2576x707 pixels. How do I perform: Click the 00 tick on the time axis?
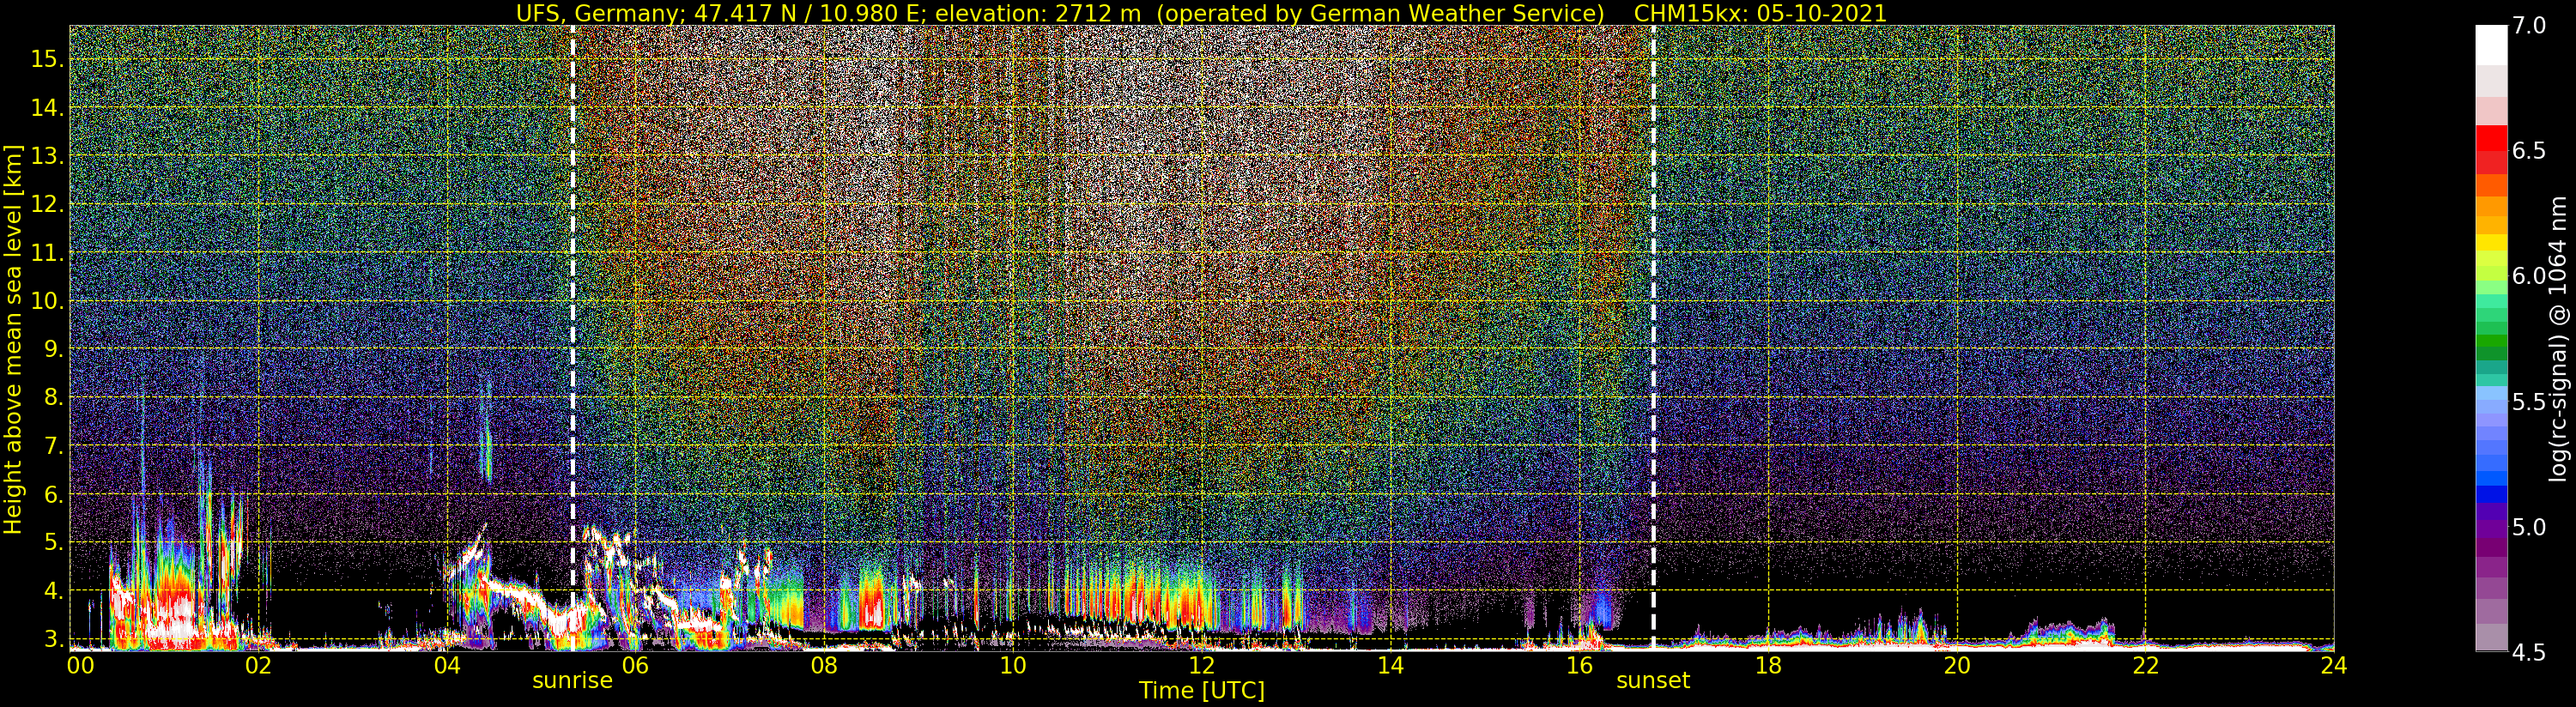click(x=81, y=665)
